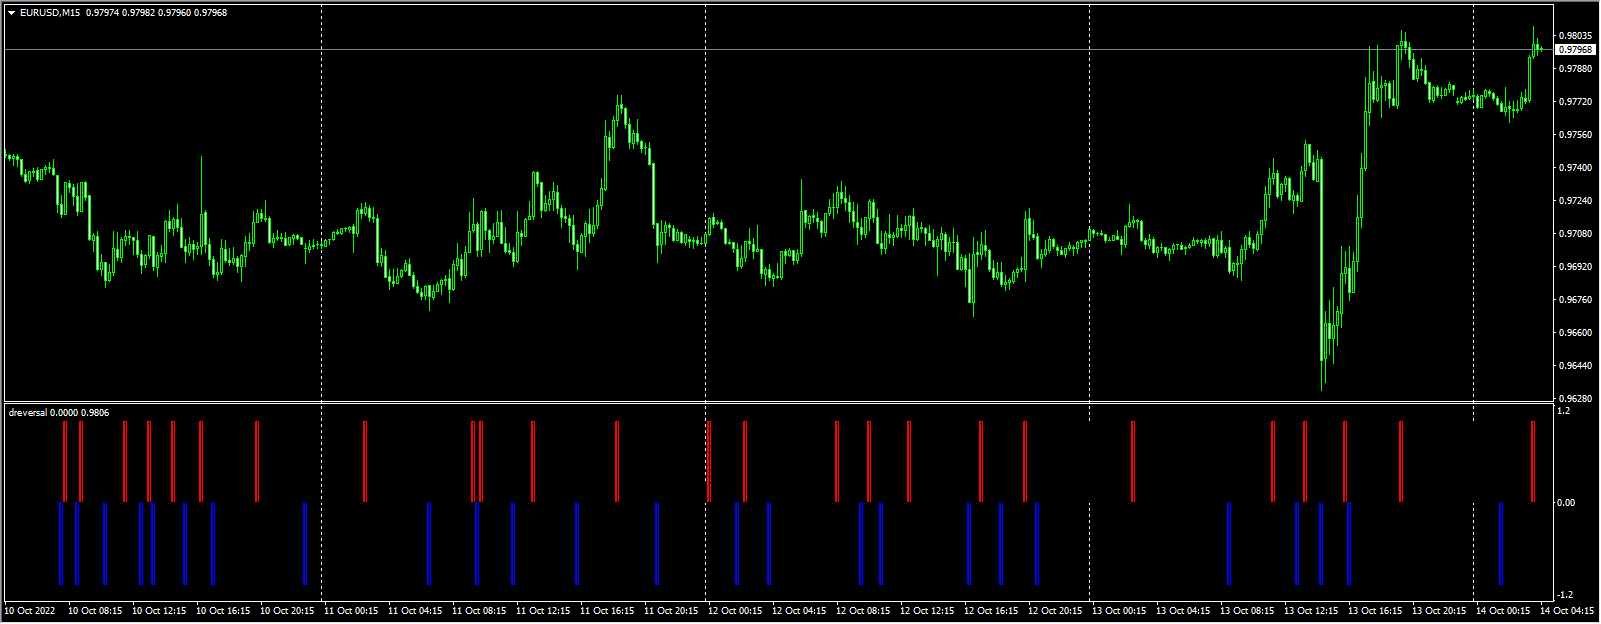
Task: Click the EURUSD,M15 chart title
Action: 50,13
